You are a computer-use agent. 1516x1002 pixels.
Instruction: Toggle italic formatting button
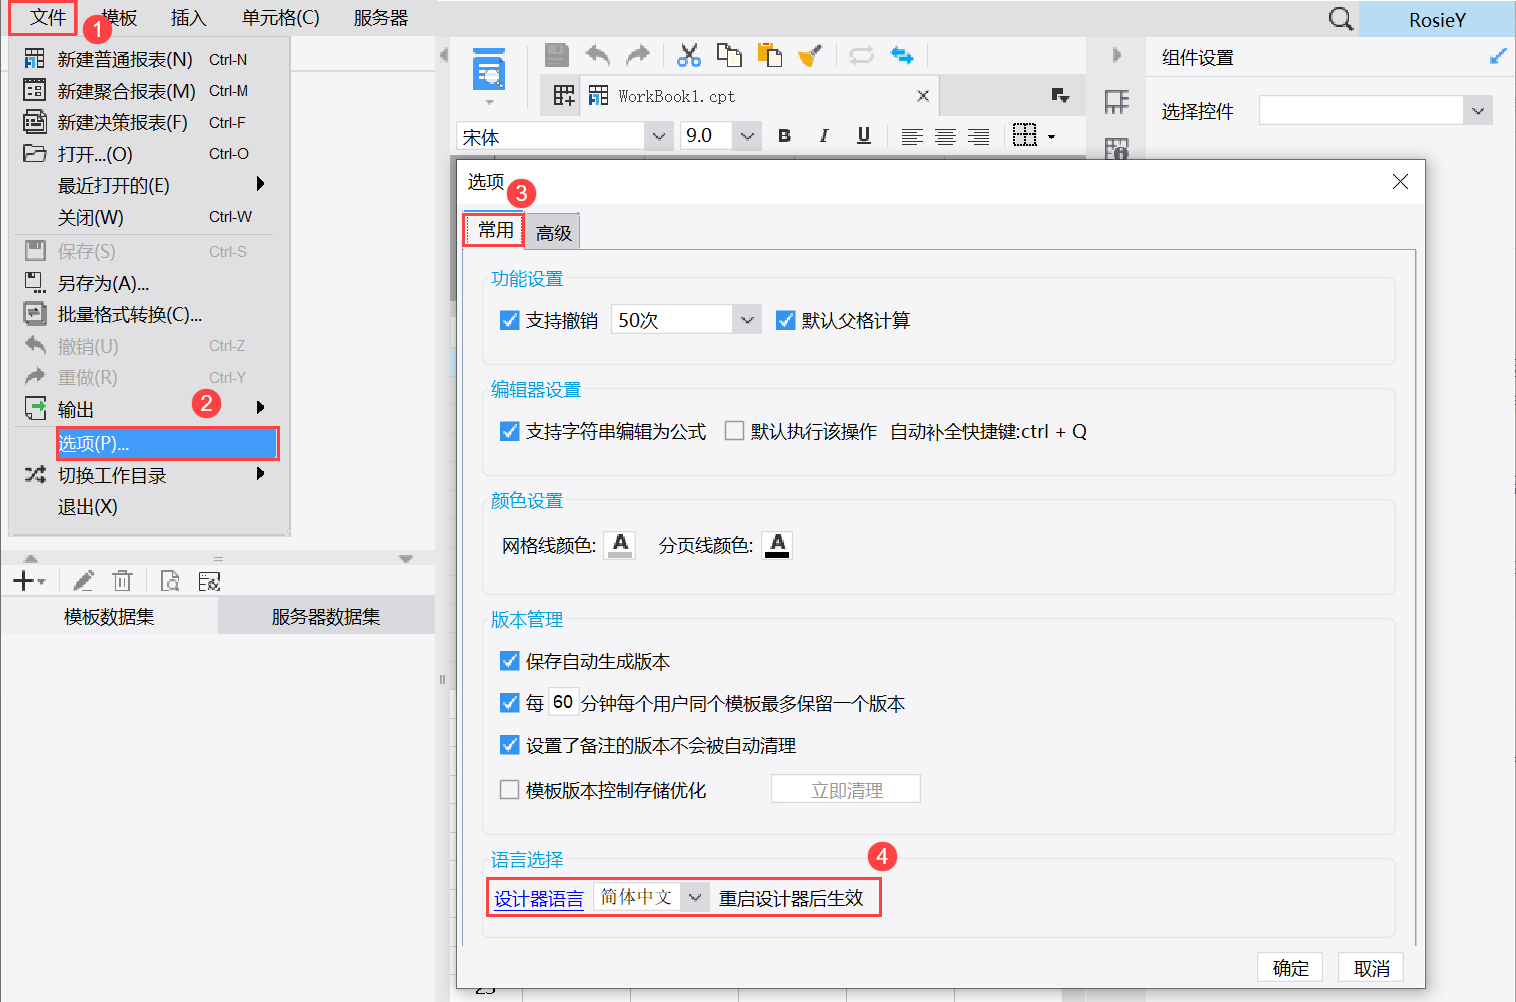[x=824, y=136]
